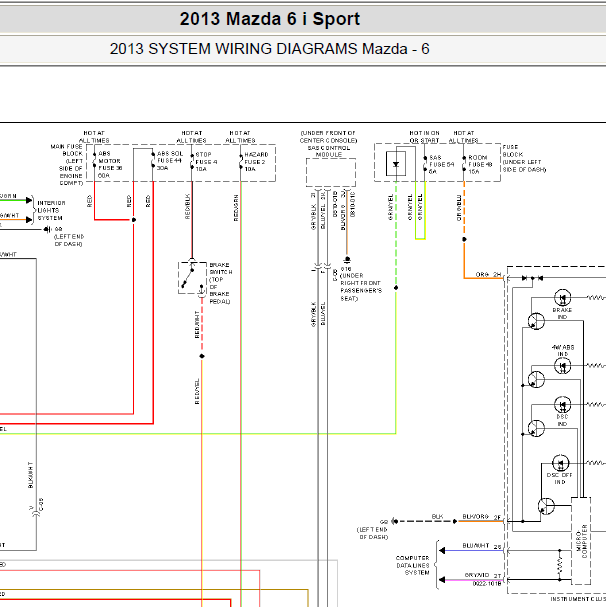Click the brake switch symbol

pyautogui.click(x=192, y=278)
